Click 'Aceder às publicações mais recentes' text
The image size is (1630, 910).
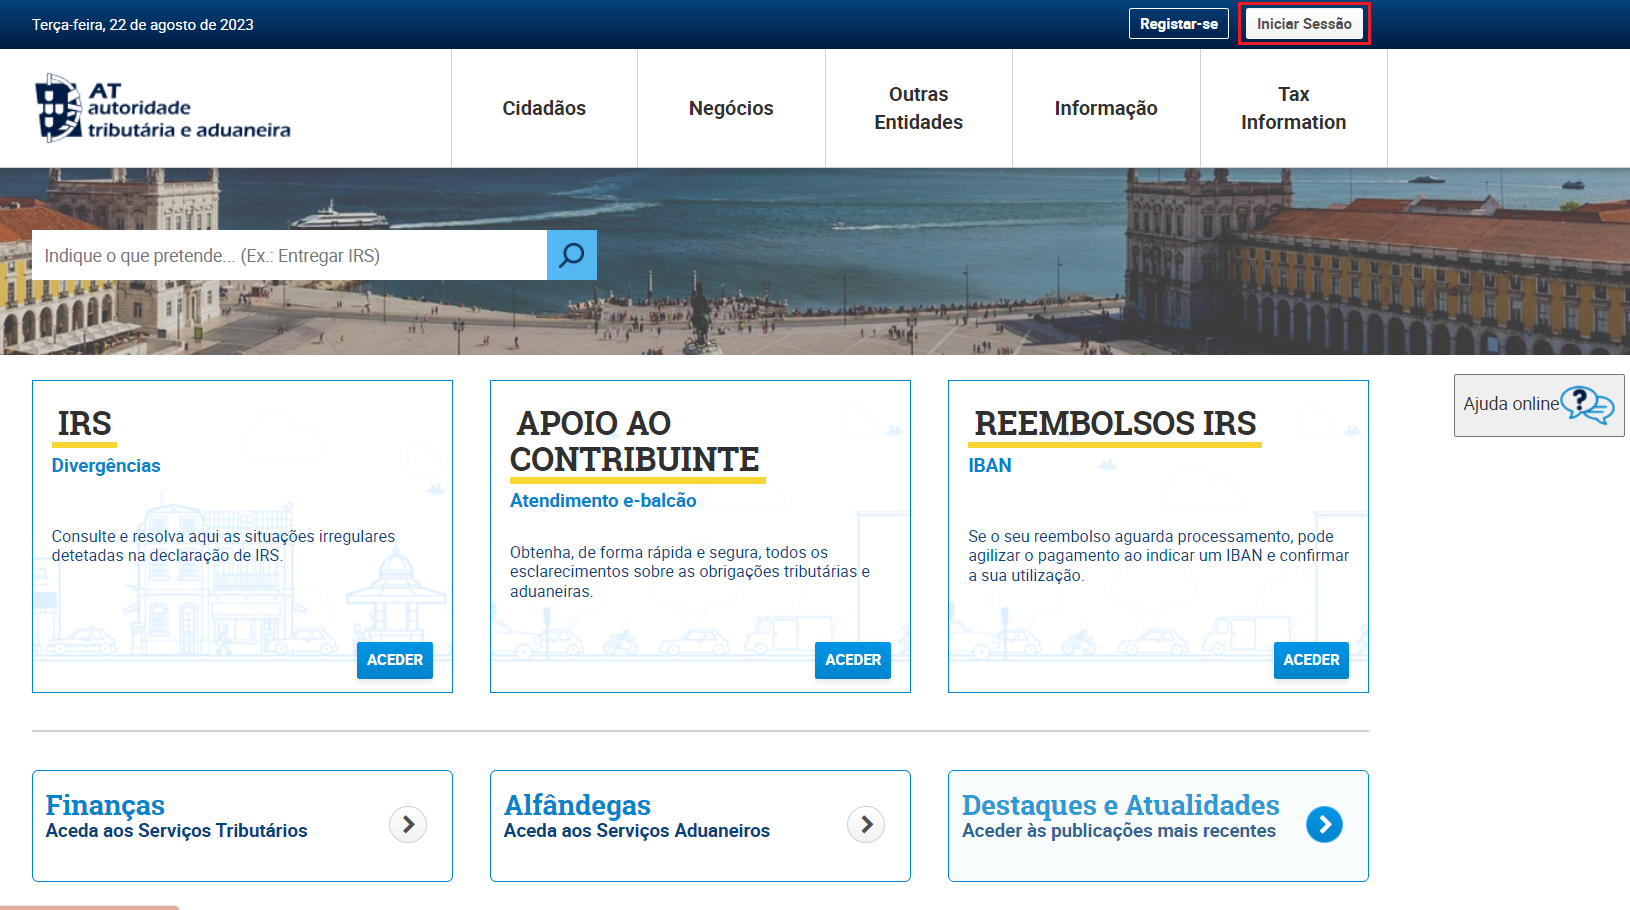coord(1119,831)
